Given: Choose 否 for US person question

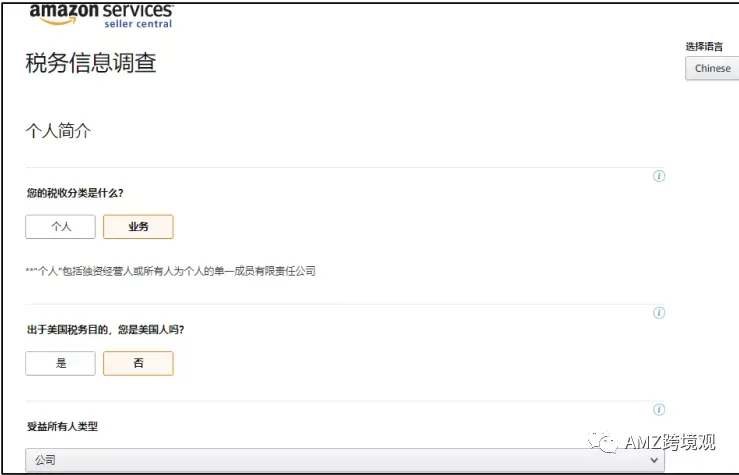Looking at the screenshot, I should (x=138, y=363).
